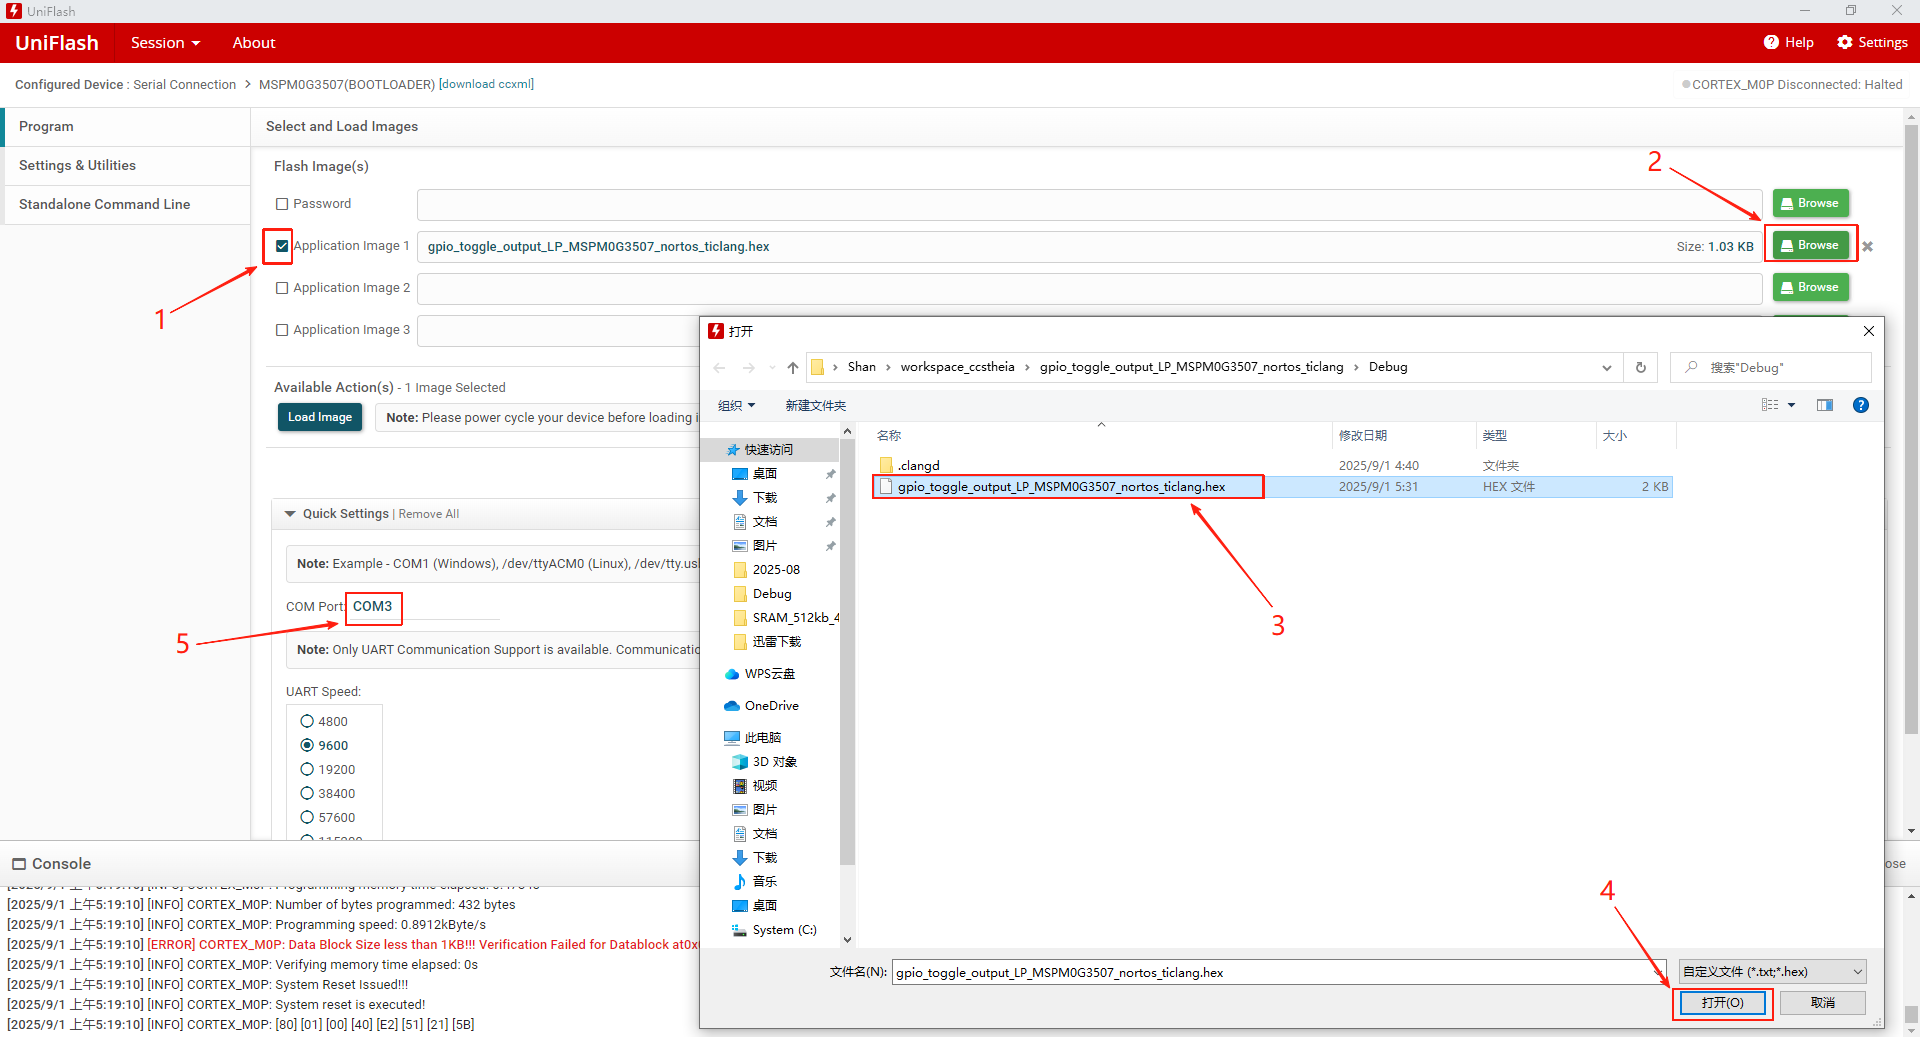The width and height of the screenshot is (1920, 1037).
Task: Click 新建文件夹 in dialog toolbar
Action: 816,405
